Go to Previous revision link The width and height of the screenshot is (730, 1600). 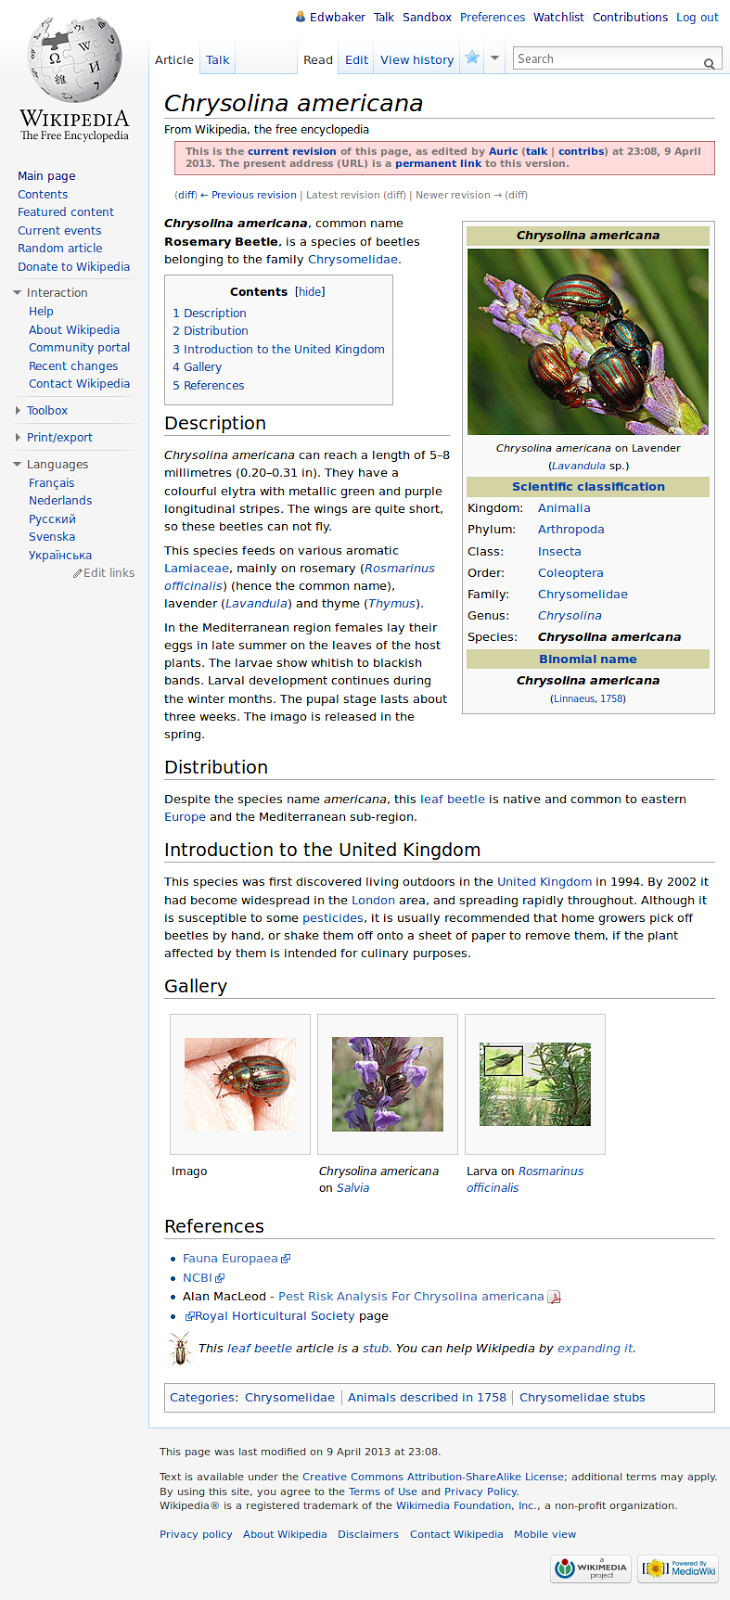pos(253,195)
